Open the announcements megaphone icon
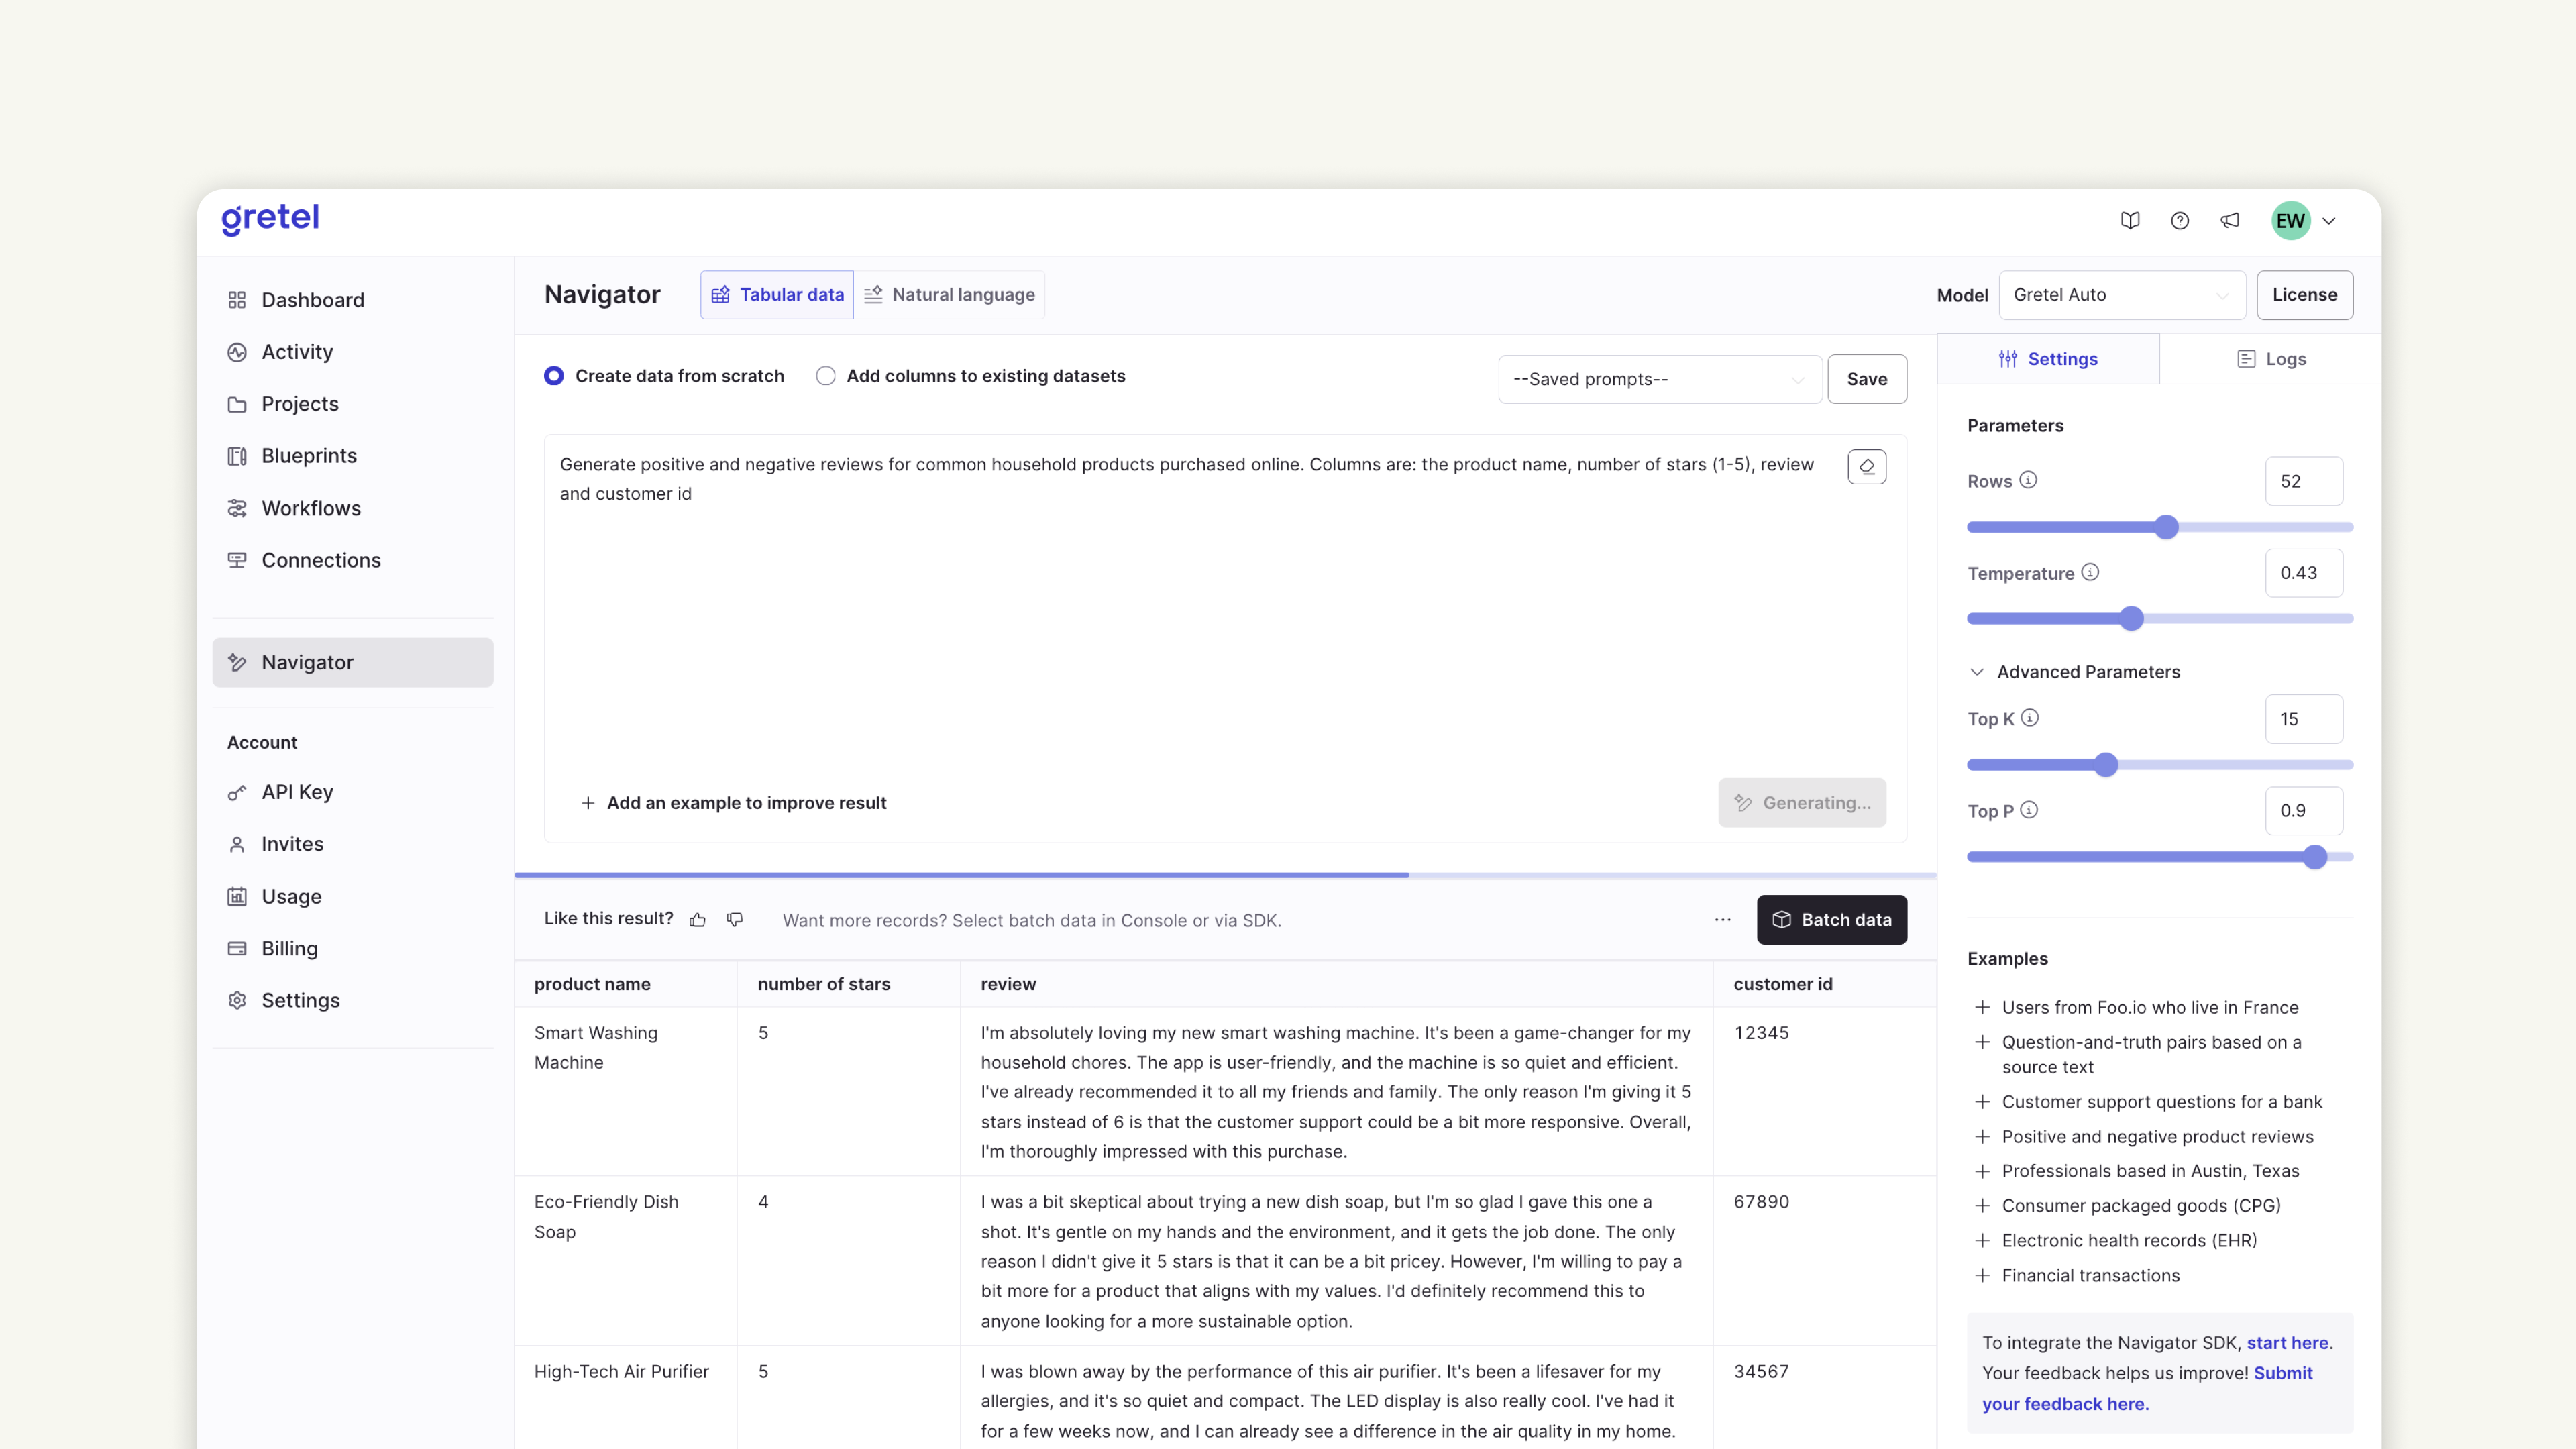 click(2230, 221)
